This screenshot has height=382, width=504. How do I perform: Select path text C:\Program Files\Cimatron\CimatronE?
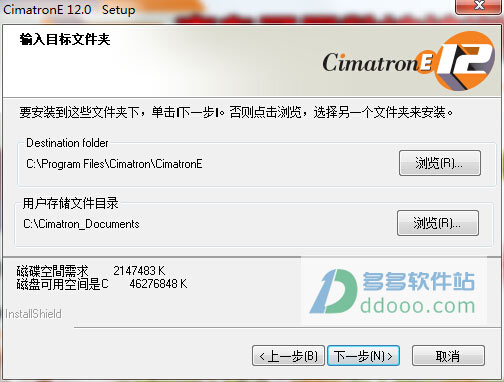pyautogui.click(x=114, y=164)
